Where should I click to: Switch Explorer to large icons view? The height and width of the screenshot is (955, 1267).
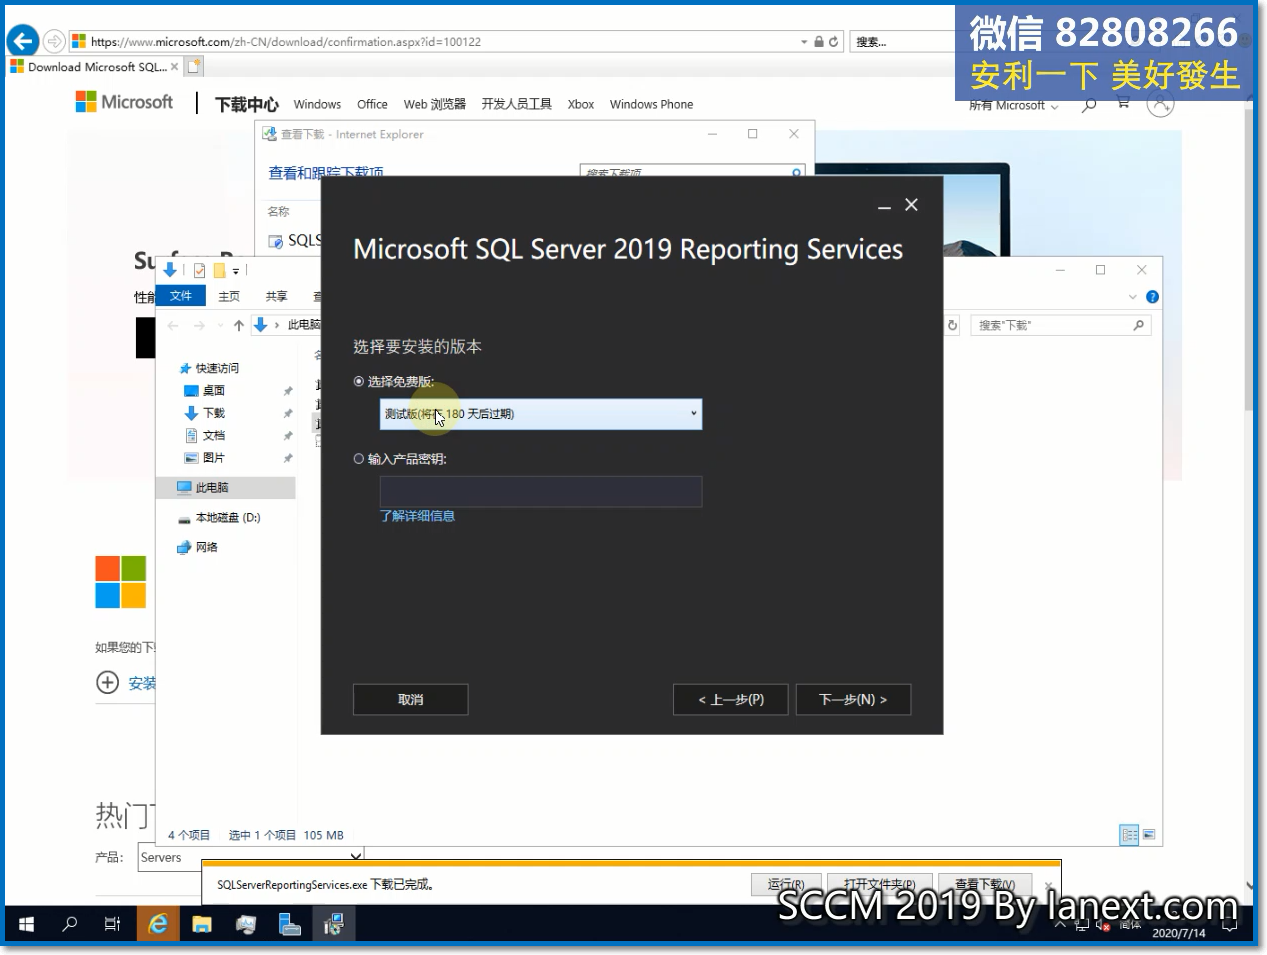pos(1150,835)
